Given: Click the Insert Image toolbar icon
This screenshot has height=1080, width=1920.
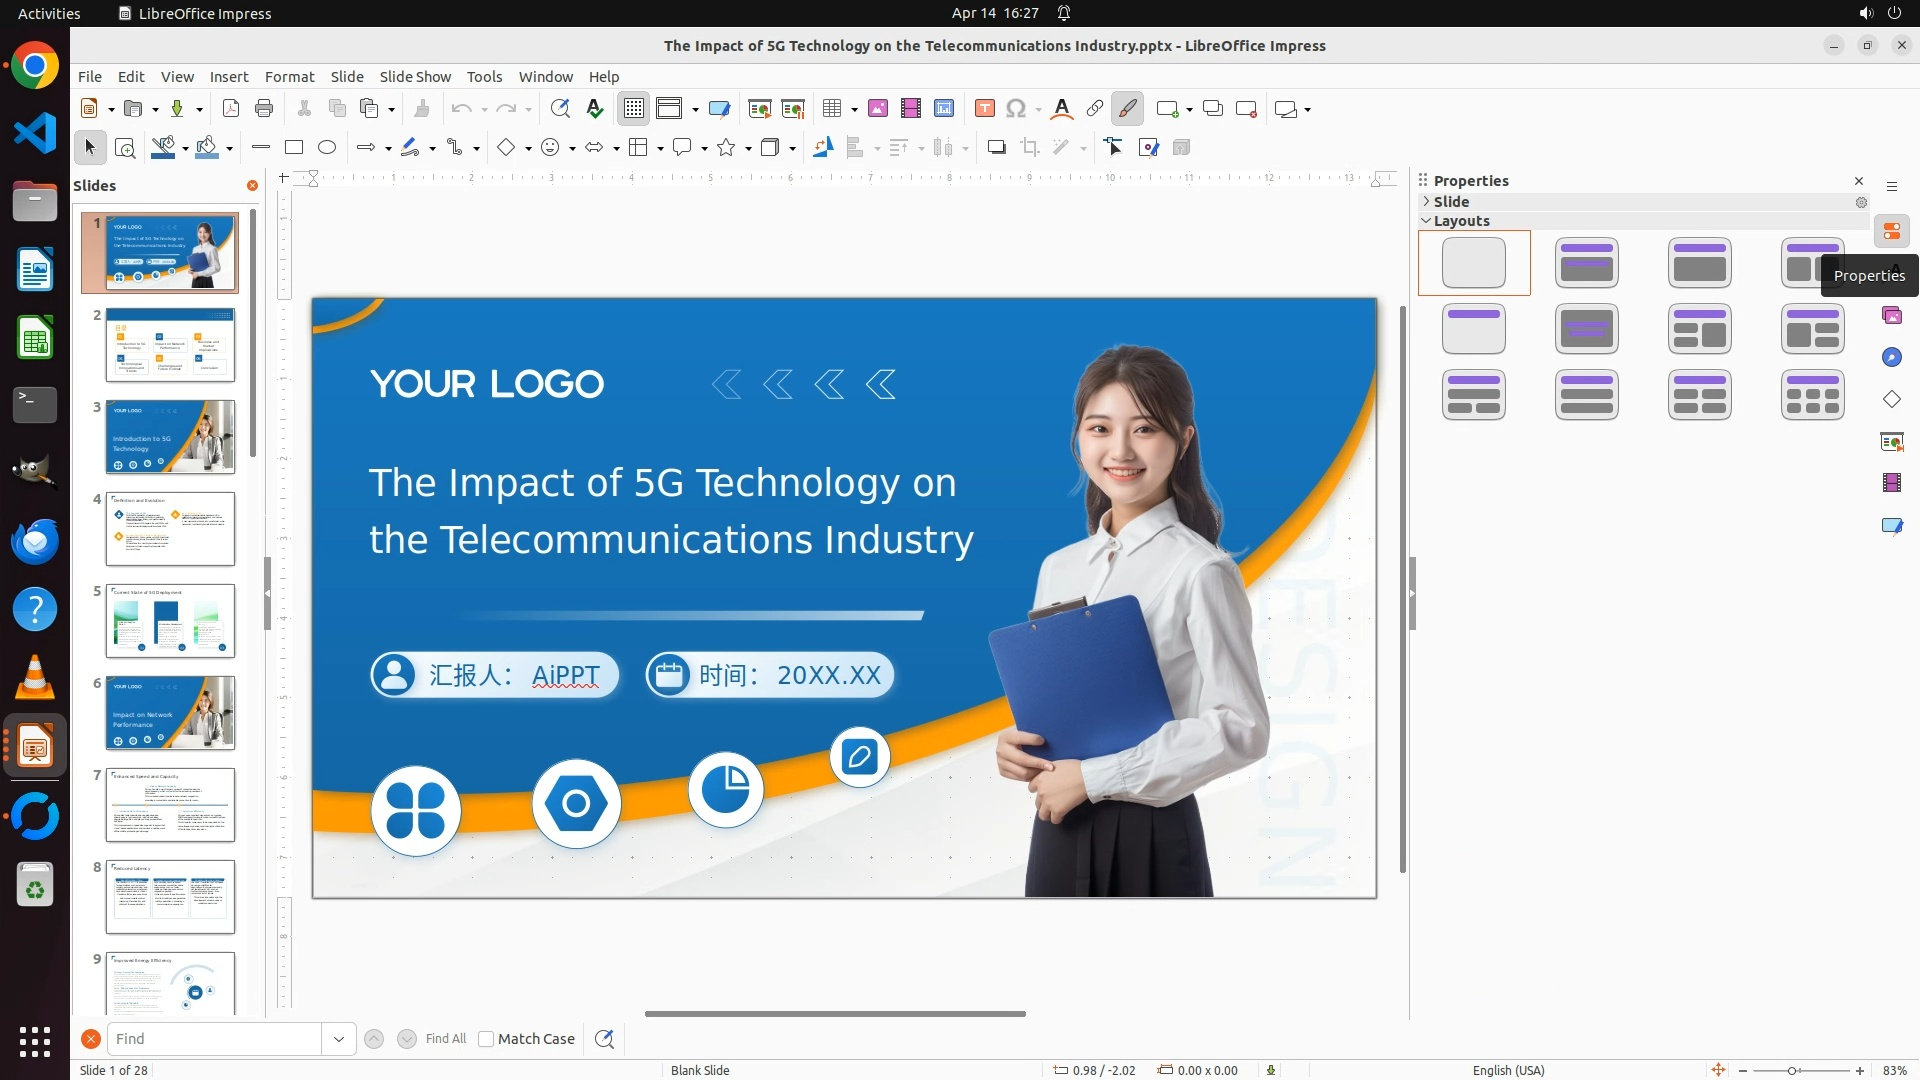Looking at the screenshot, I should click(x=878, y=109).
